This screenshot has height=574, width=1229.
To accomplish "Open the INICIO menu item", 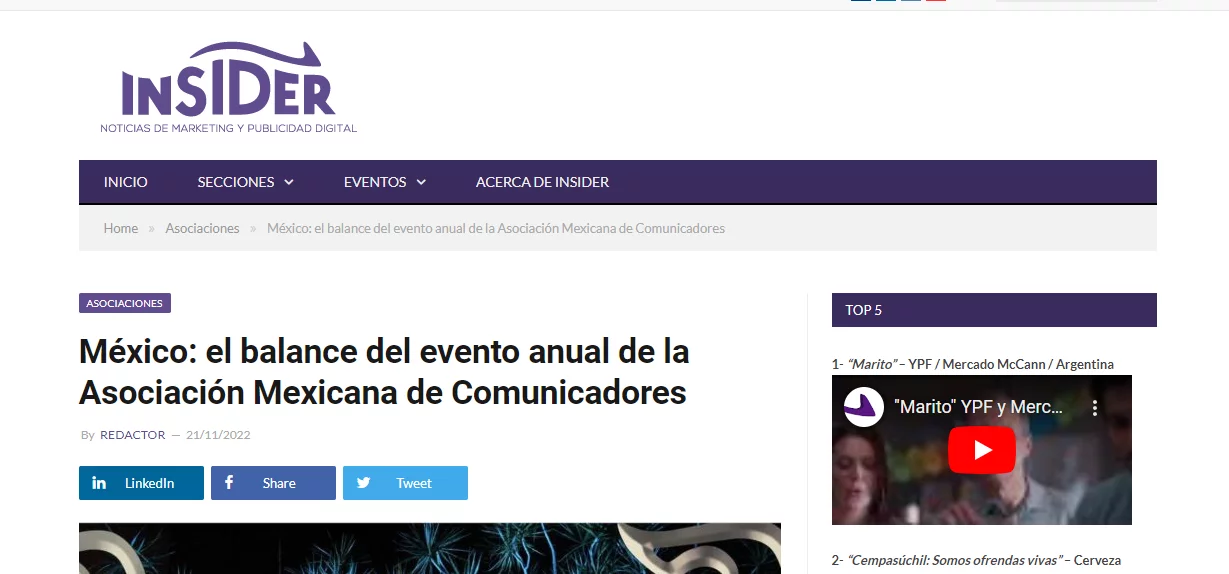I will coord(125,182).
